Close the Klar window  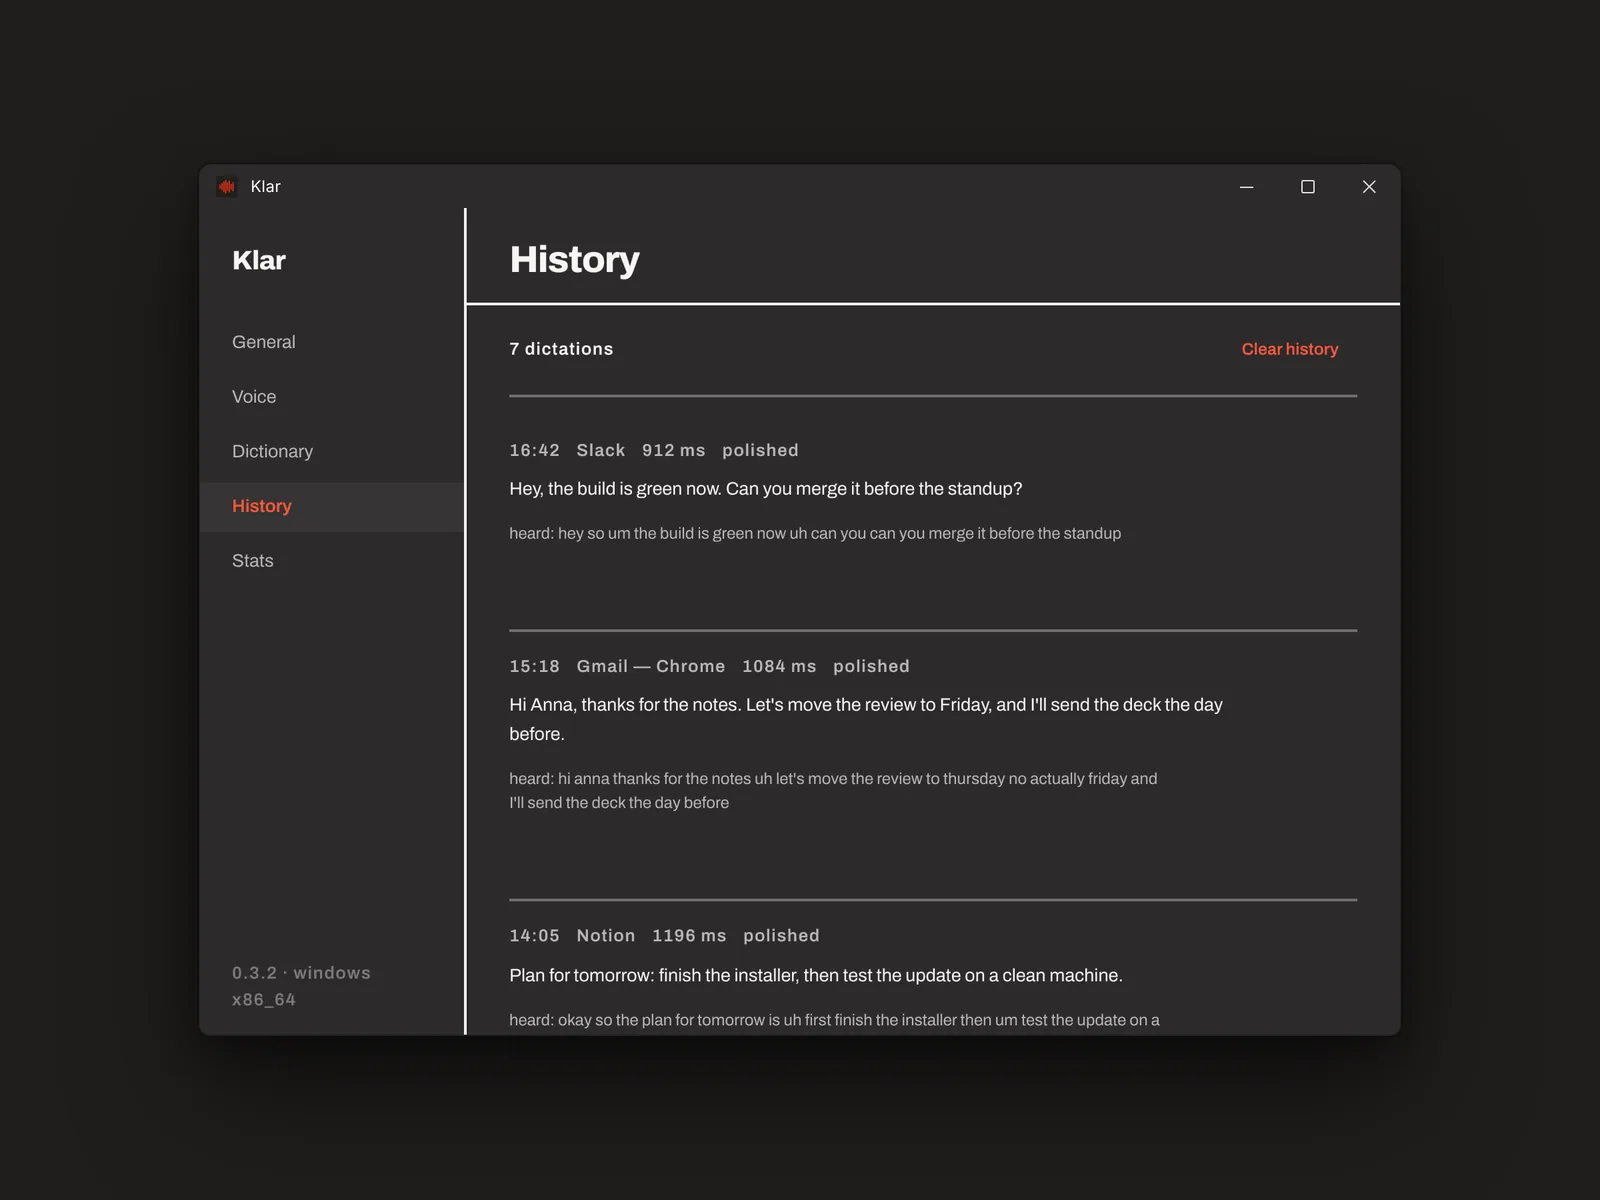1369,187
